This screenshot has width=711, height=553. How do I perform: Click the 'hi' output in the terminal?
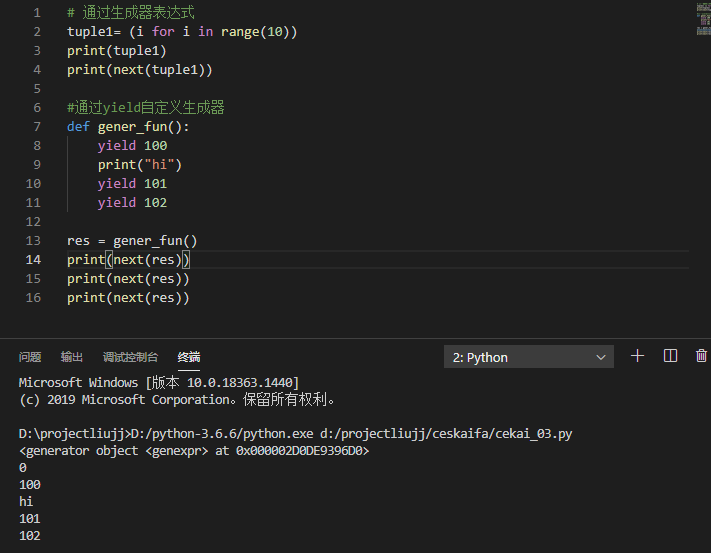pyautogui.click(x=26, y=502)
